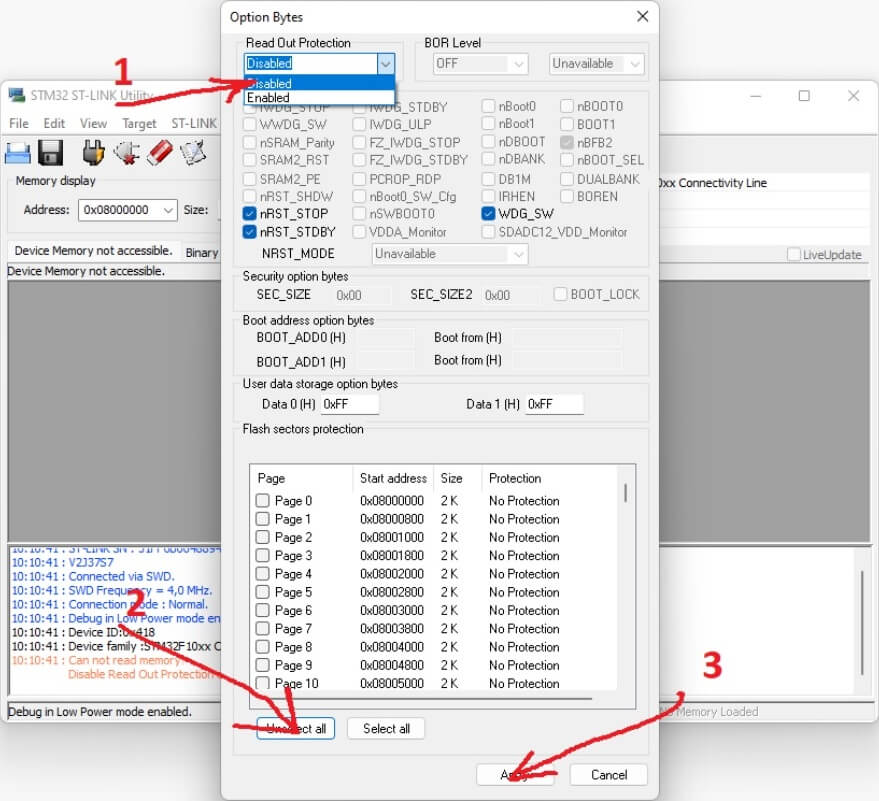Maximize the ST-LINK Utility main window
The image size is (879, 801).
coord(804,96)
